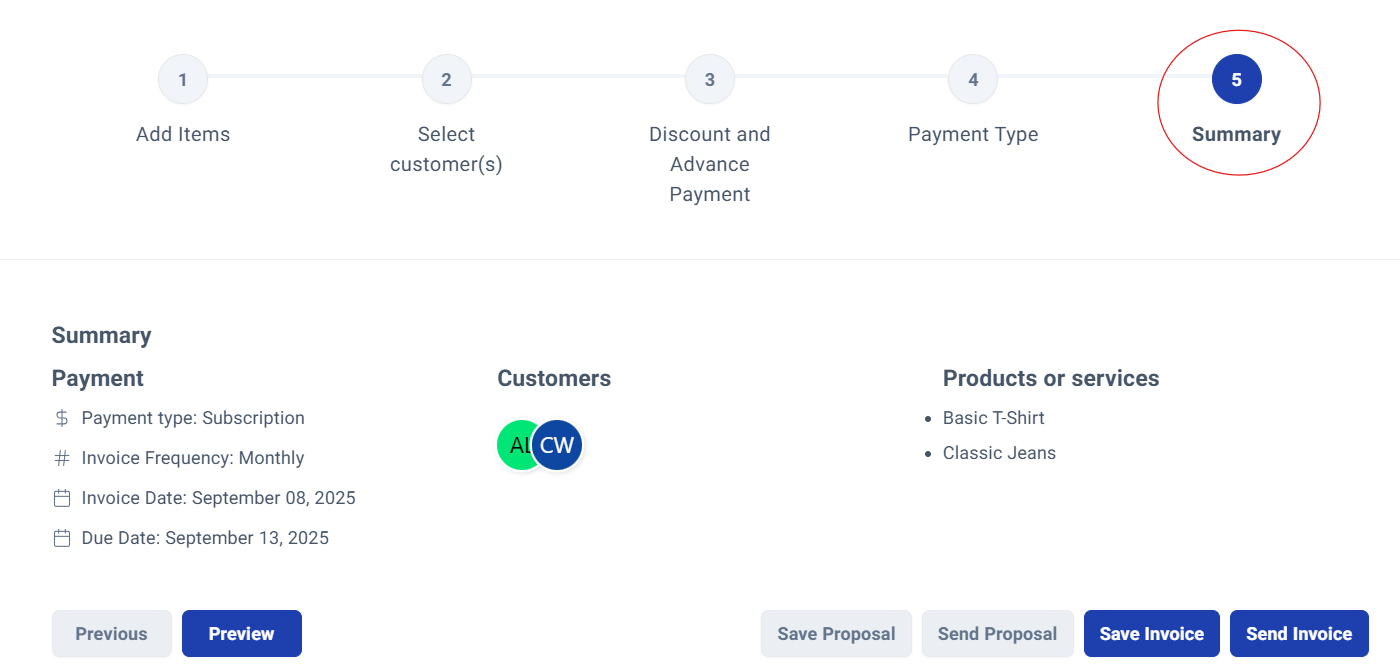Click the Basic T-Shirt product item
The width and height of the screenshot is (1400, 672).
[x=994, y=418]
